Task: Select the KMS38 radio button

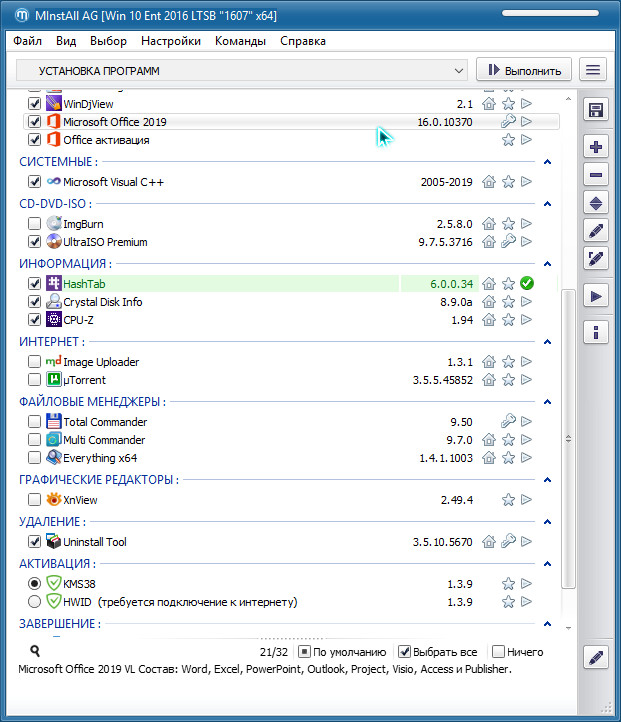Action: click(35, 584)
